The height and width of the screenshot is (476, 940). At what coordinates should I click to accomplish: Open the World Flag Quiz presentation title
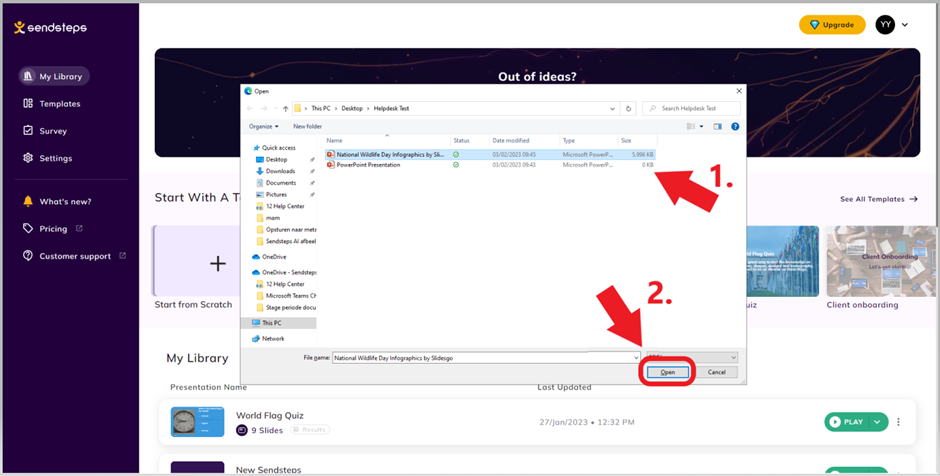(x=270, y=415)
